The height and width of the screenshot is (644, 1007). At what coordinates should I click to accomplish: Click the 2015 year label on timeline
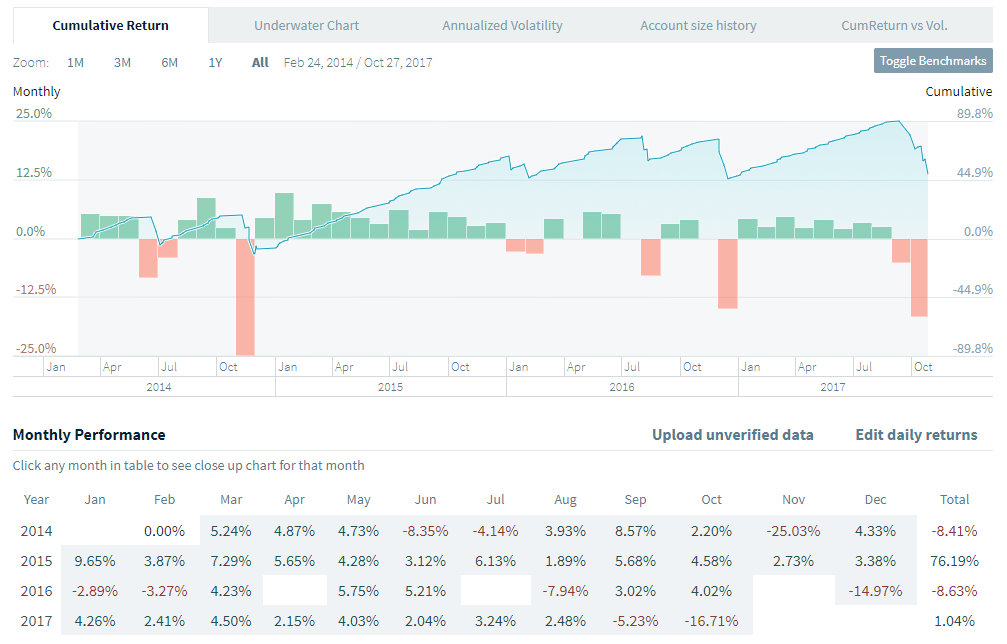tap(391, 386)
